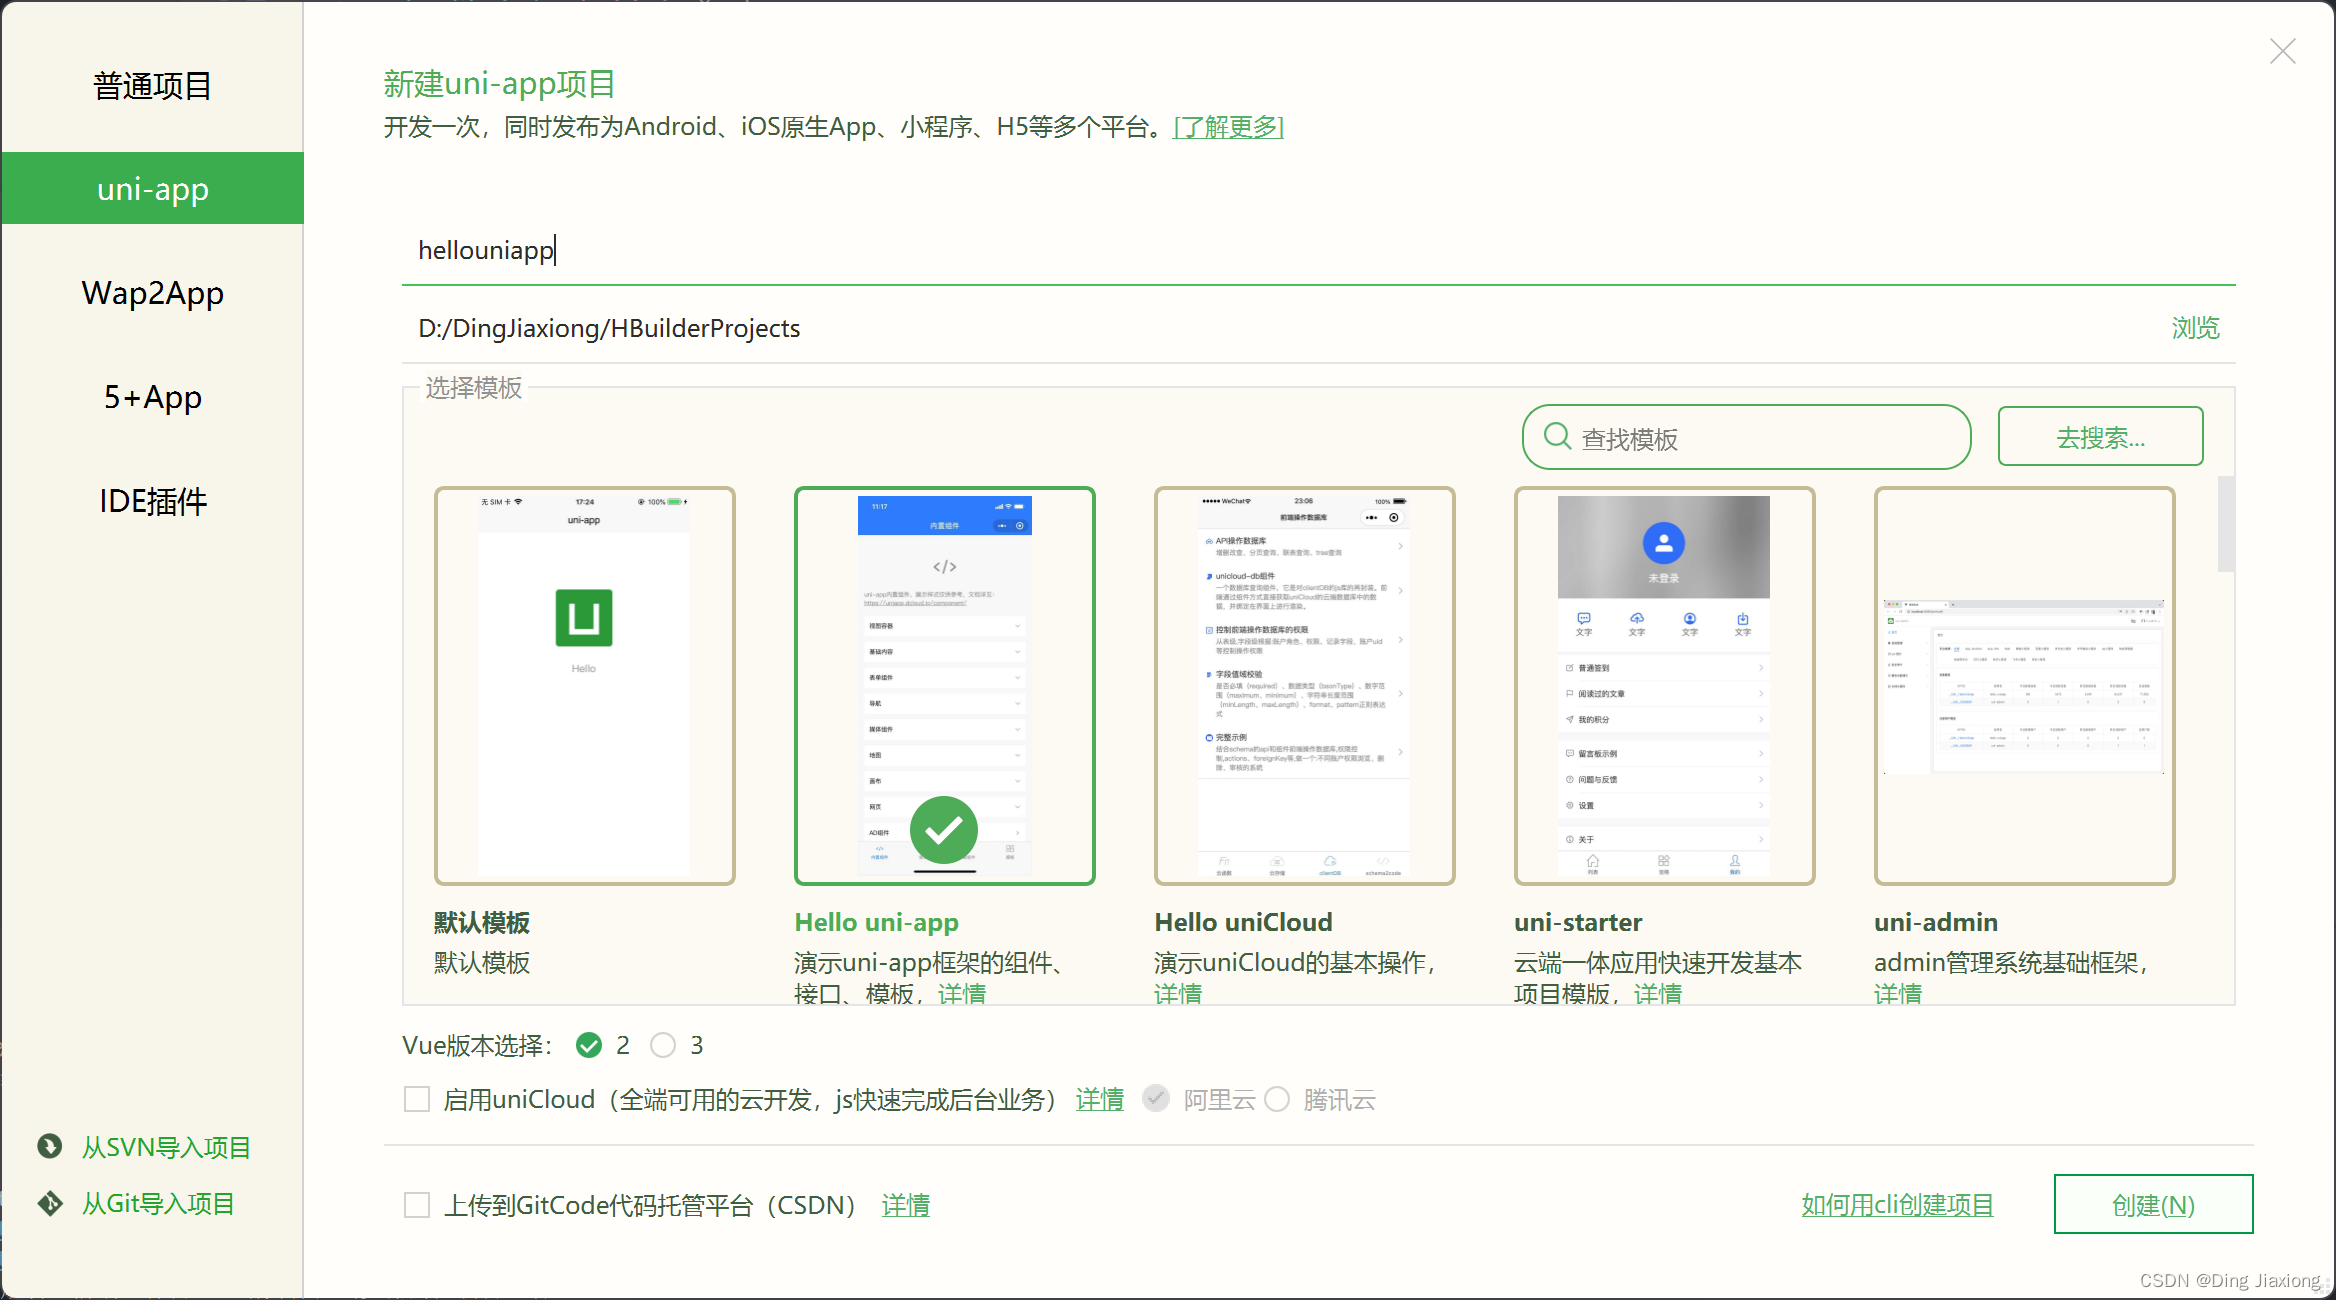The width and height of the screenshot is (2336, 1300).
Task: Click the uni-admin title text
Action: click(1936, 922)
